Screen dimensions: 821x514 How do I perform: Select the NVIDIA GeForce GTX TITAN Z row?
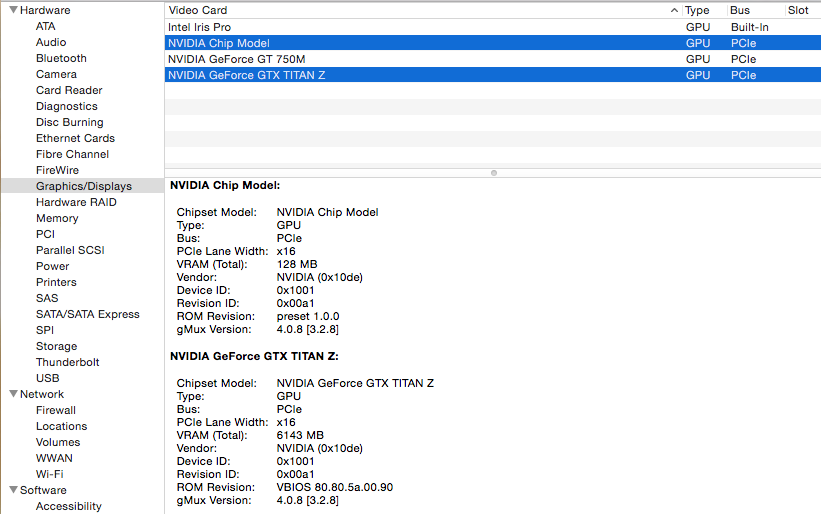click(493, 75)
